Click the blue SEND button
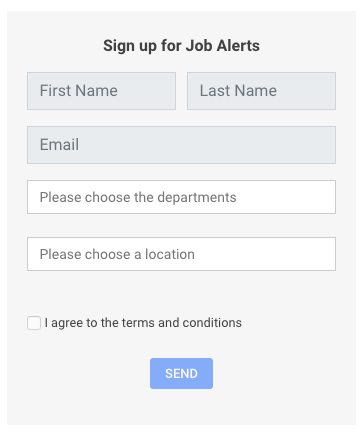The width and height of the screenshot is (364, 433). (181, 373)
